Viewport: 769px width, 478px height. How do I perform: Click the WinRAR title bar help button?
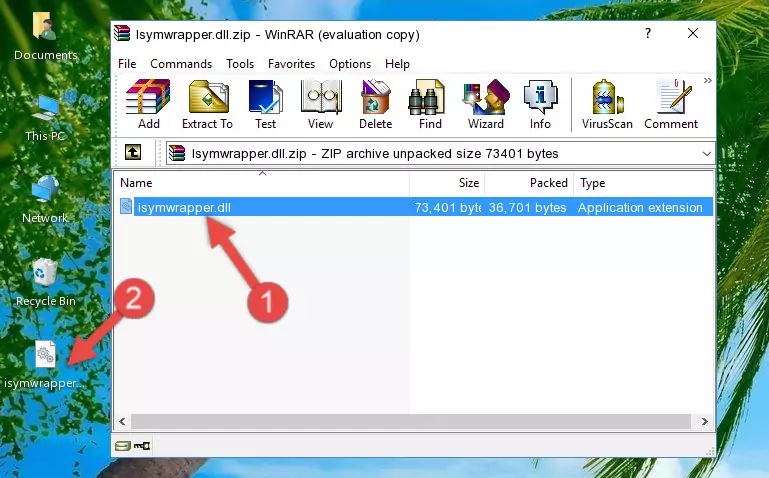648,33
